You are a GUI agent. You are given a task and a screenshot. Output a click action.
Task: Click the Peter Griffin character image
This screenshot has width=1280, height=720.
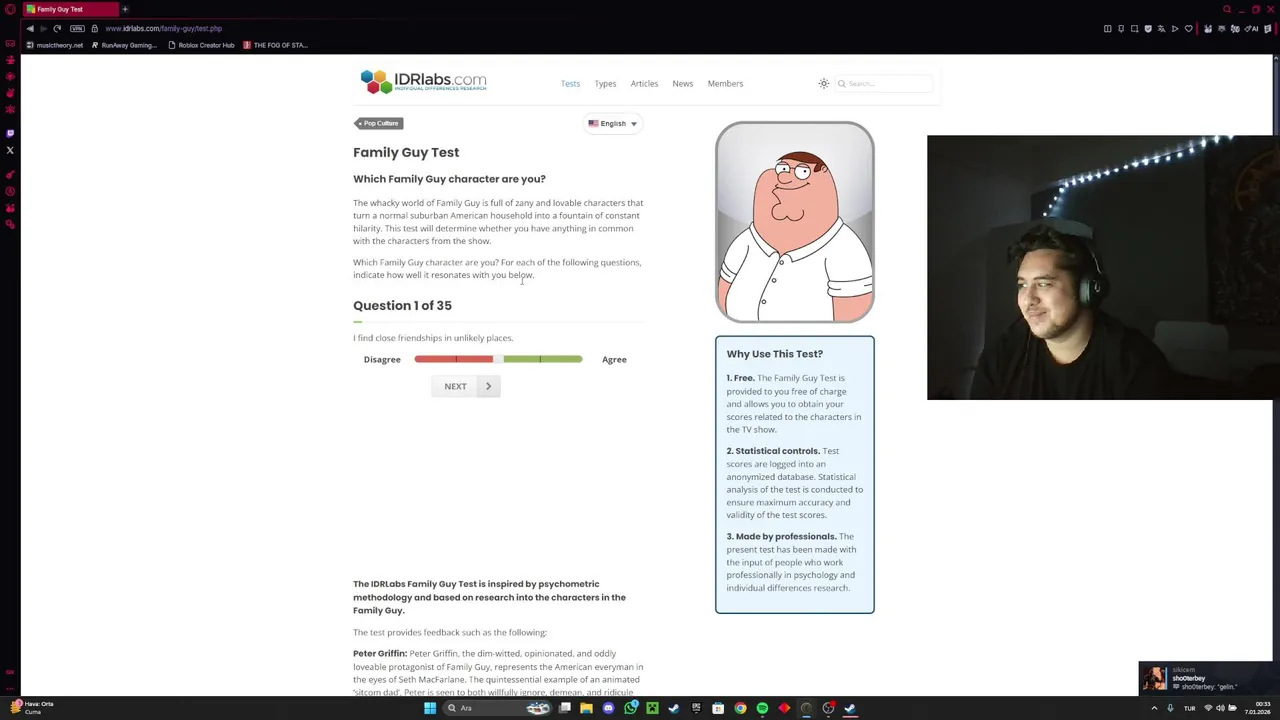coord(795,222)
